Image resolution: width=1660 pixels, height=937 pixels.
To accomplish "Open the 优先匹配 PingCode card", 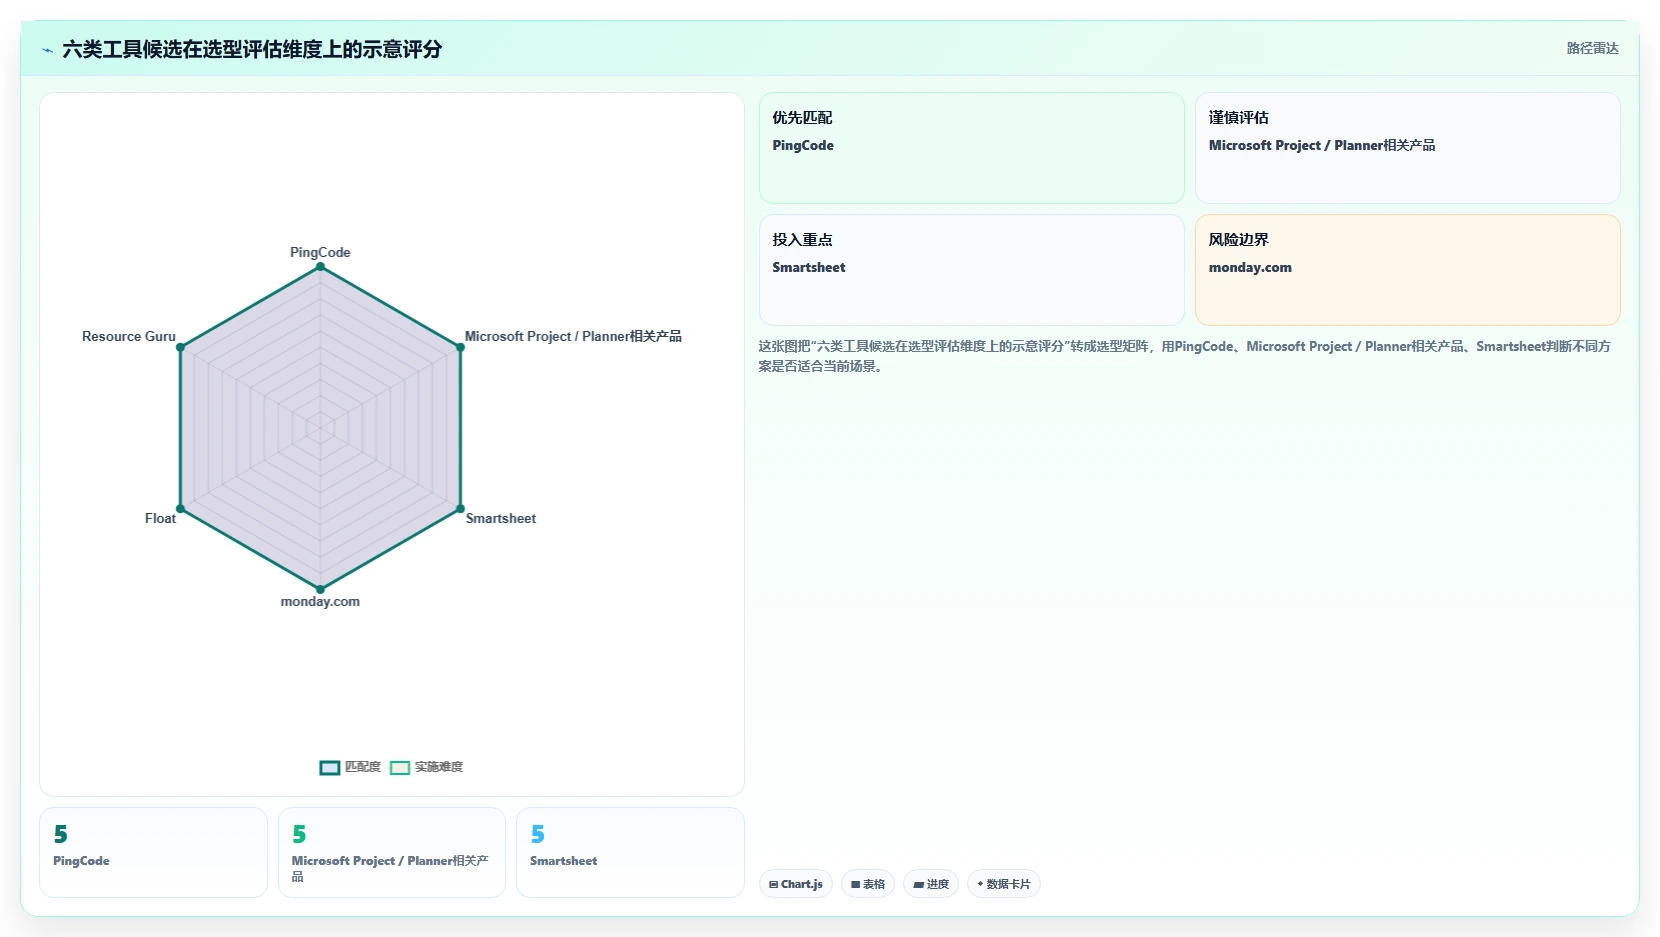I will click(x=972, y=148).
